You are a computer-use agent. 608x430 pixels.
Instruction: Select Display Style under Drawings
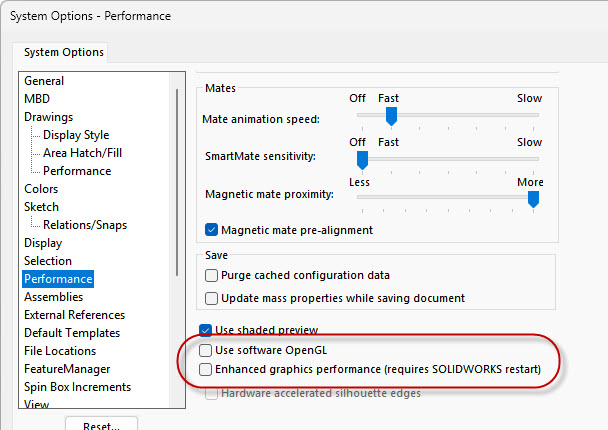coord(76,135)
